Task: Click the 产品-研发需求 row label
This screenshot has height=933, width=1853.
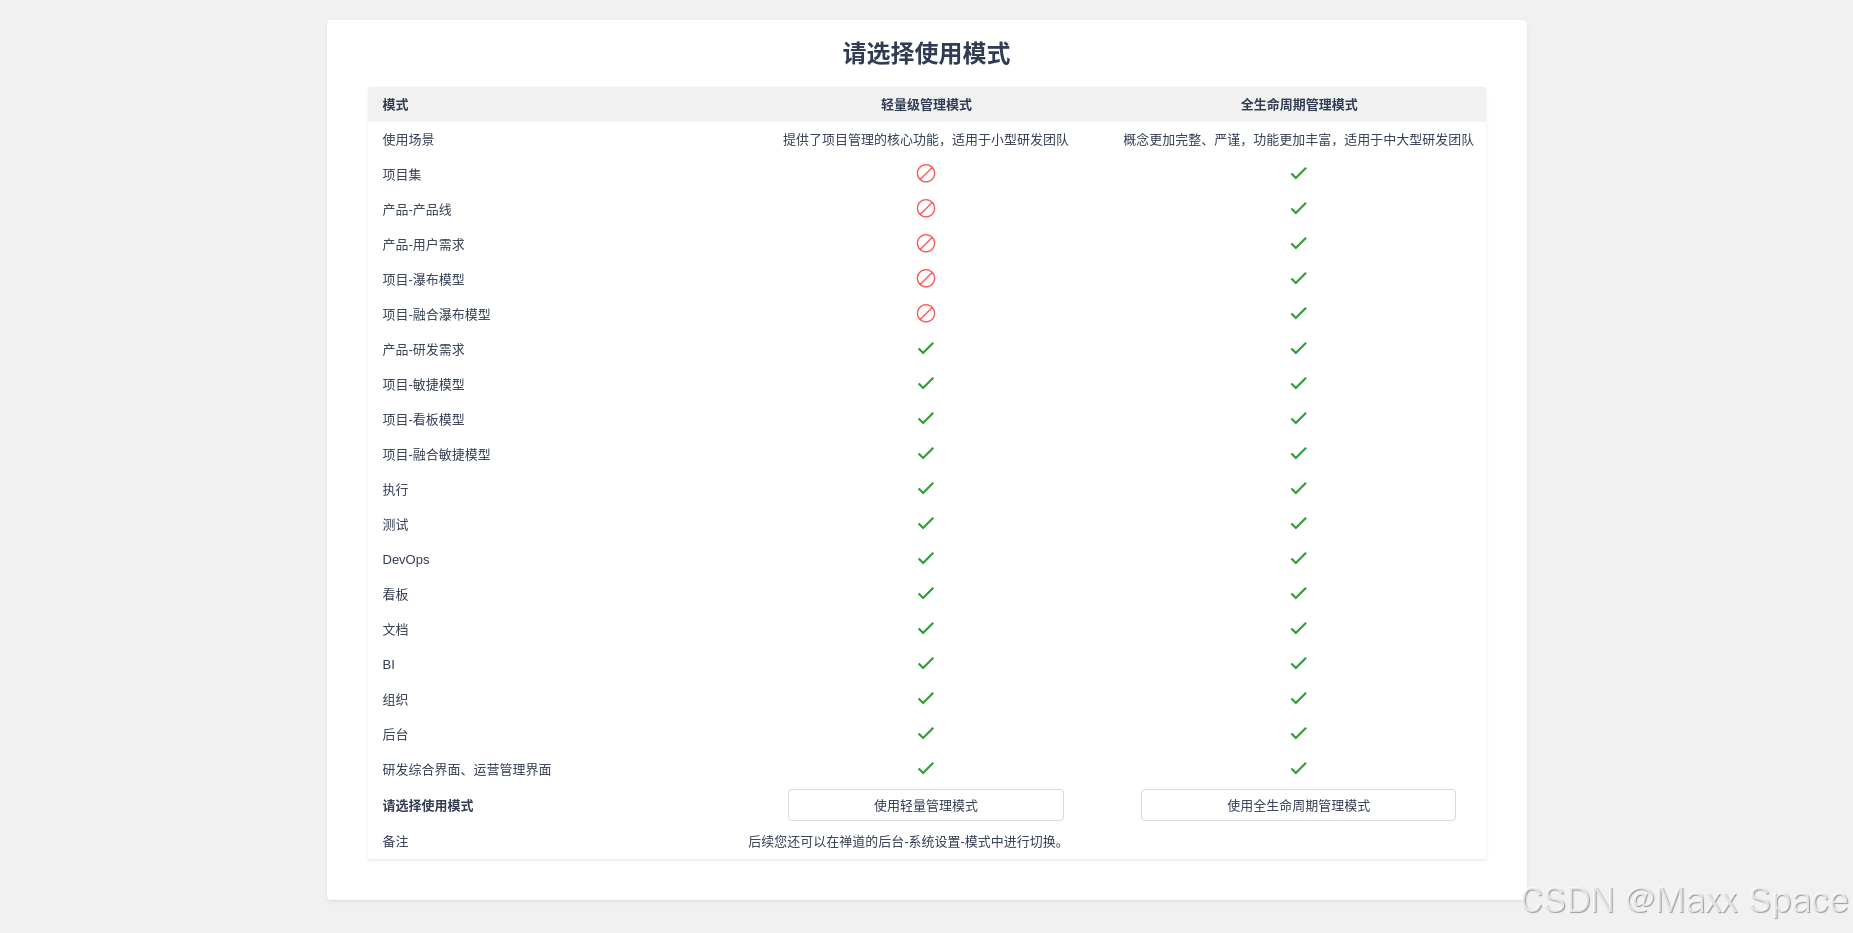Action: pyautogui.click(x=423, y=350)
